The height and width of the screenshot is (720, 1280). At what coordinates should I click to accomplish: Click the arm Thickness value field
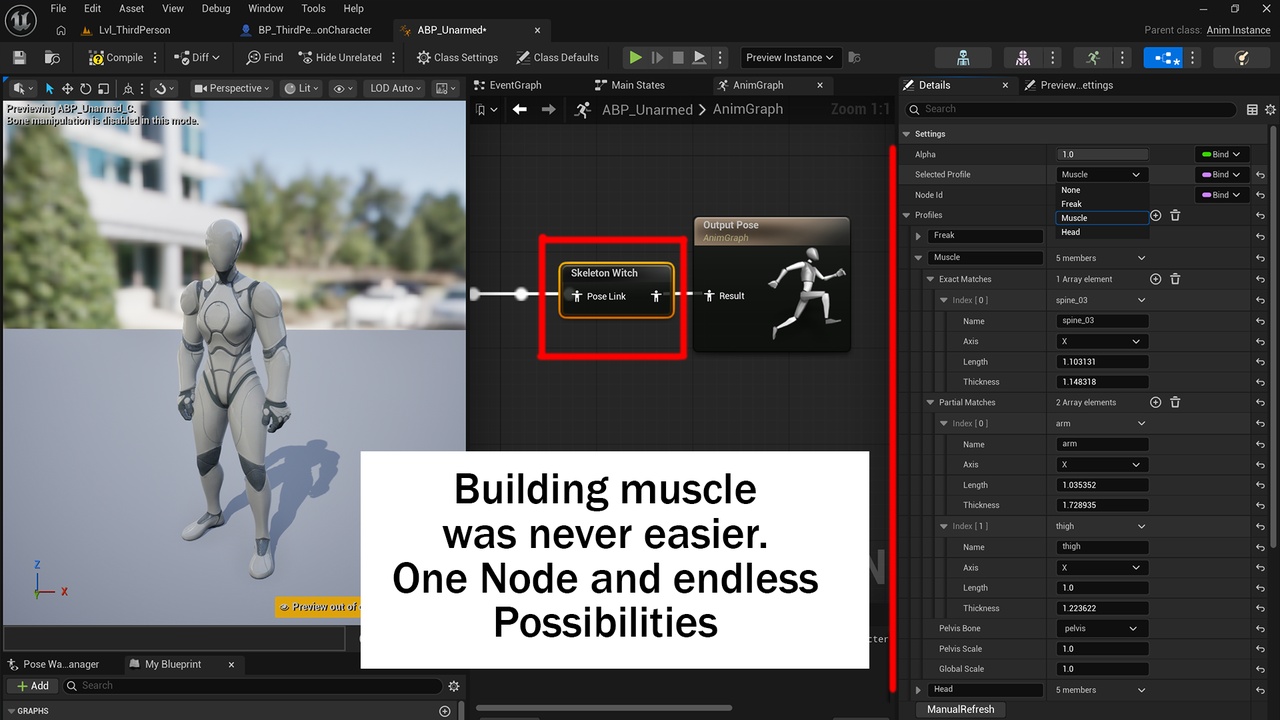(1102, 505)
